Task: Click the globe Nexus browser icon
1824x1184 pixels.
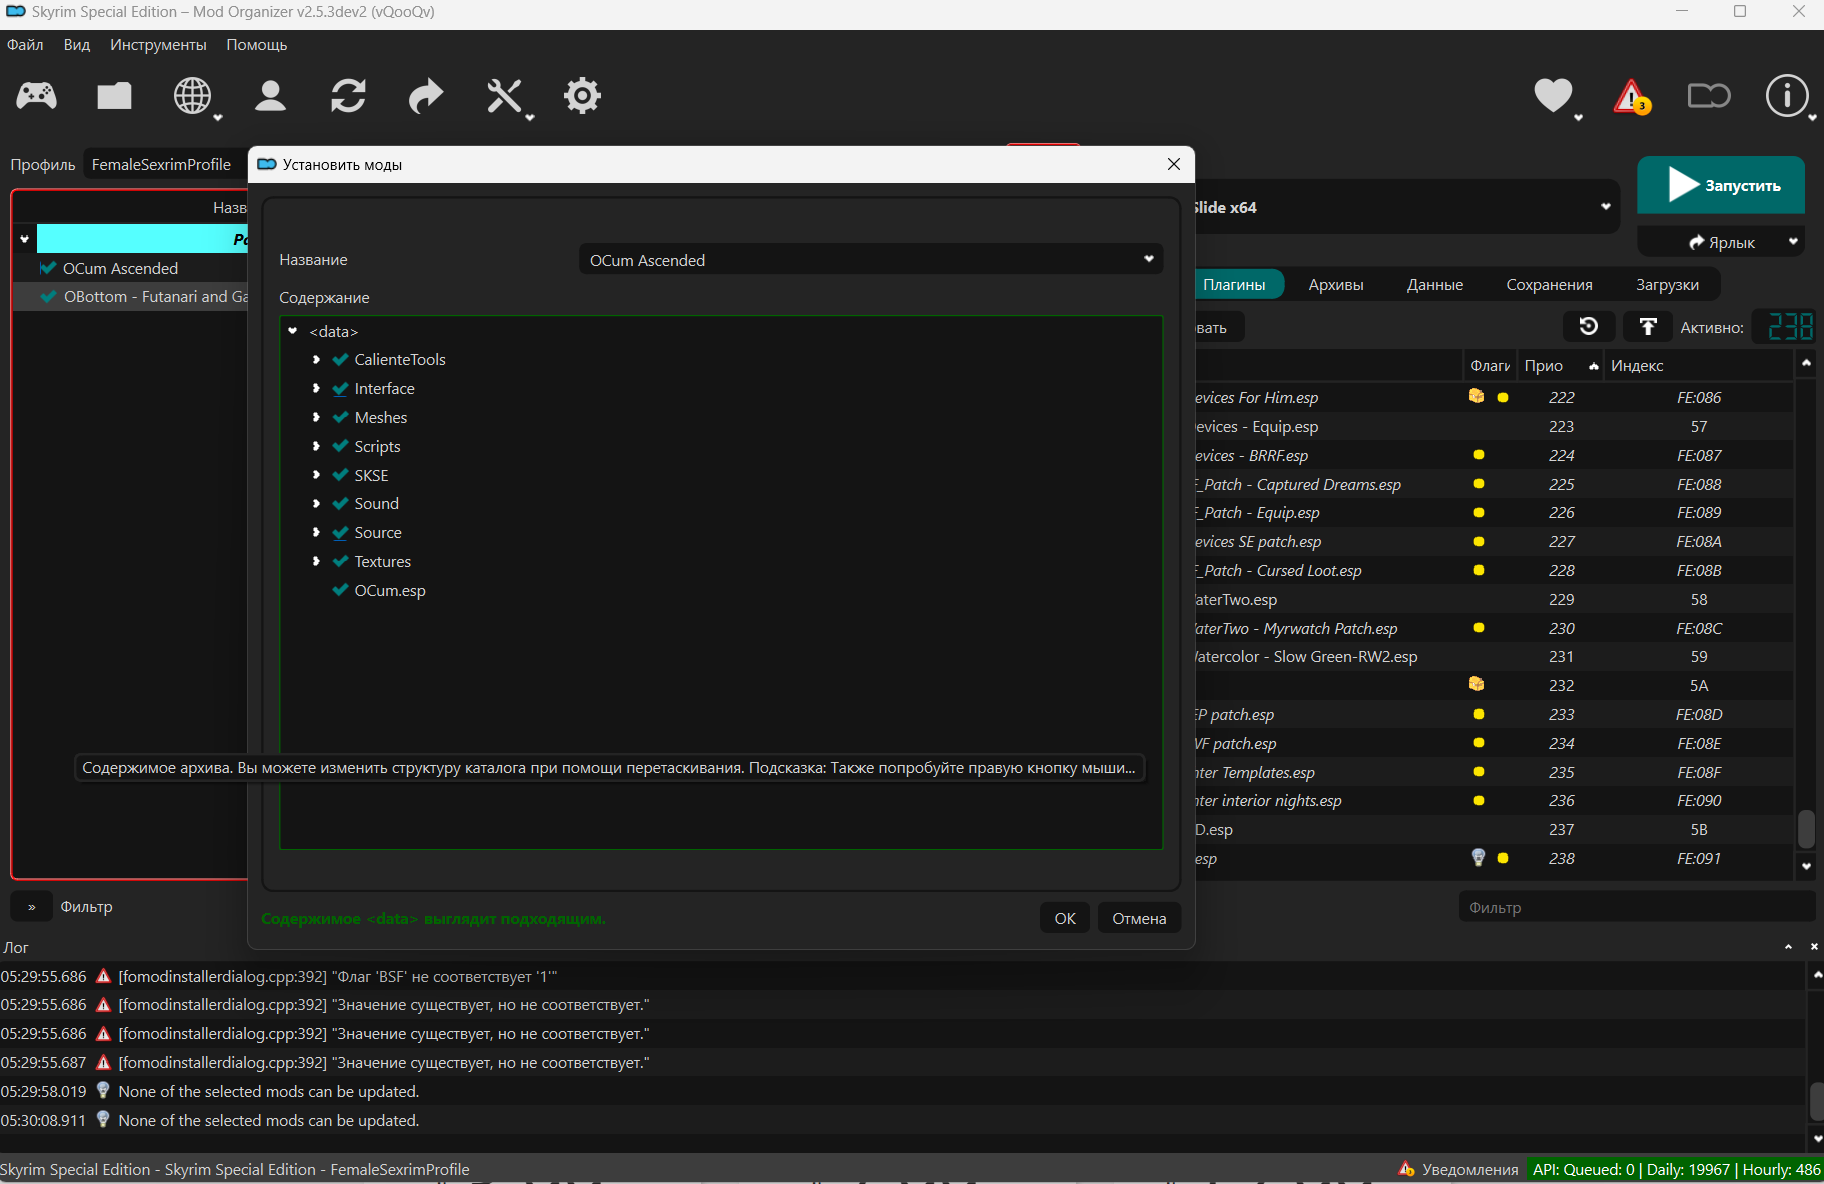Action: coord(192,96)
